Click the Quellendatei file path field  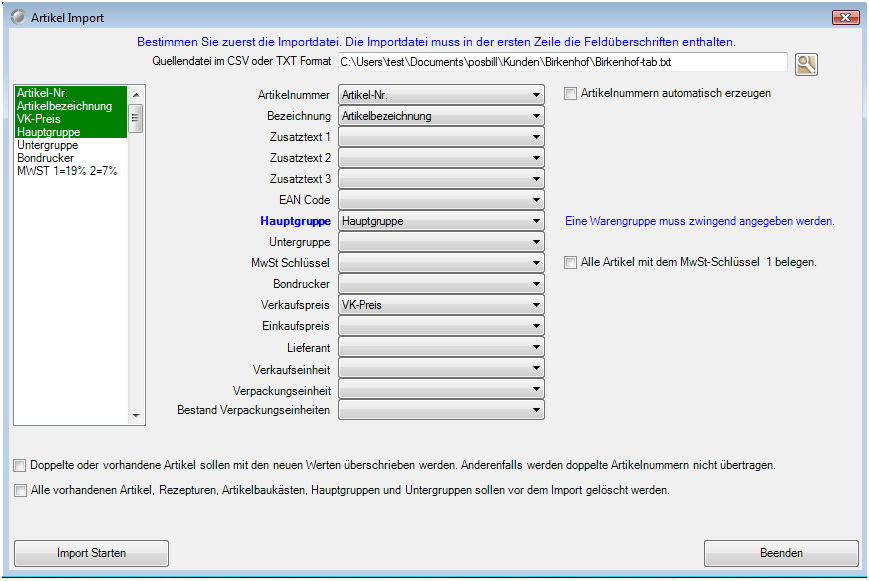coord(562,63)
